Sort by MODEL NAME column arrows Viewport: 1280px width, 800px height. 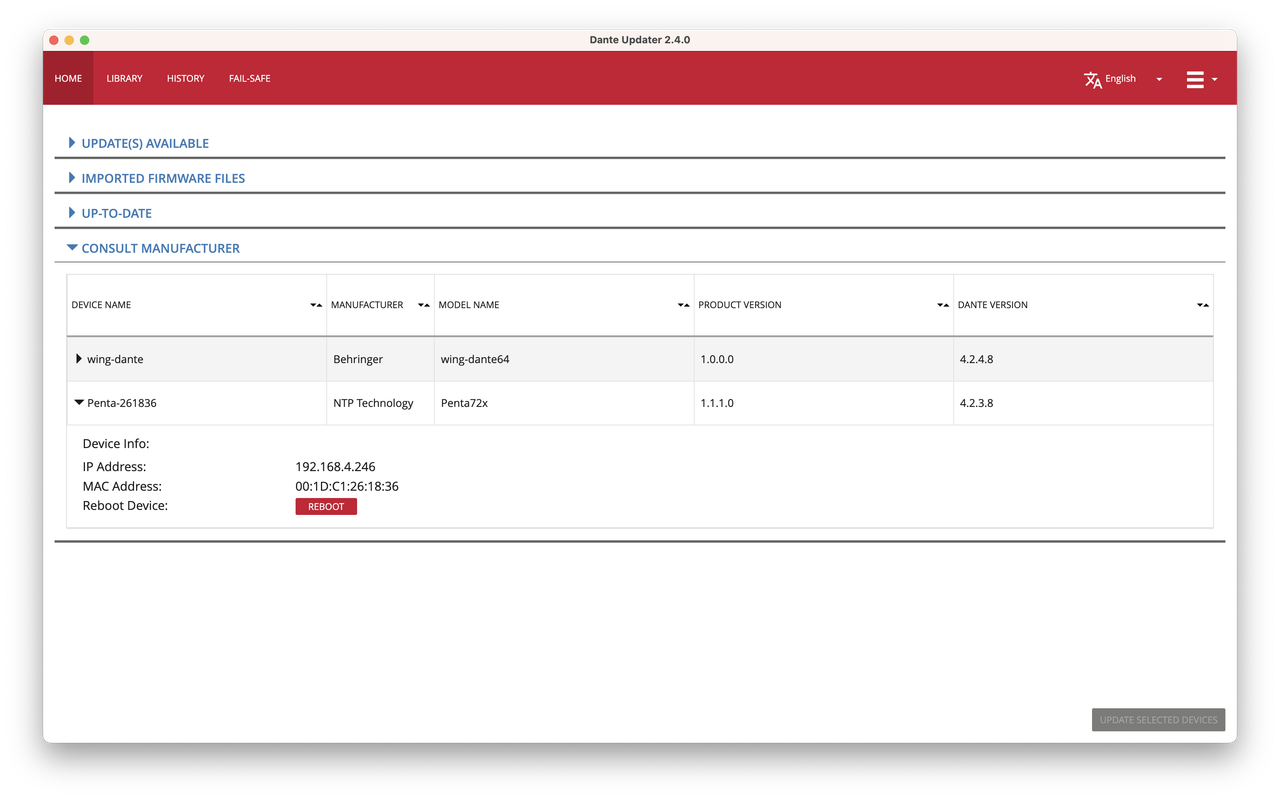[x=683, y=305]
